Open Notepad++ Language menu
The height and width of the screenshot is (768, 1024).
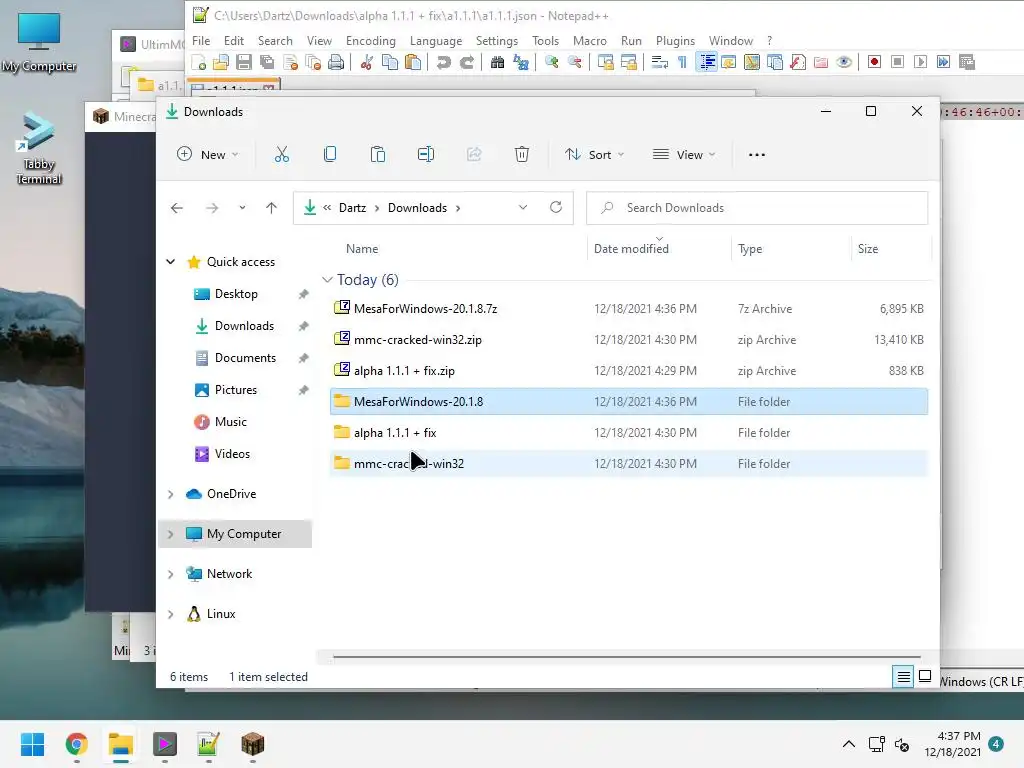click(x=436, y=40)
